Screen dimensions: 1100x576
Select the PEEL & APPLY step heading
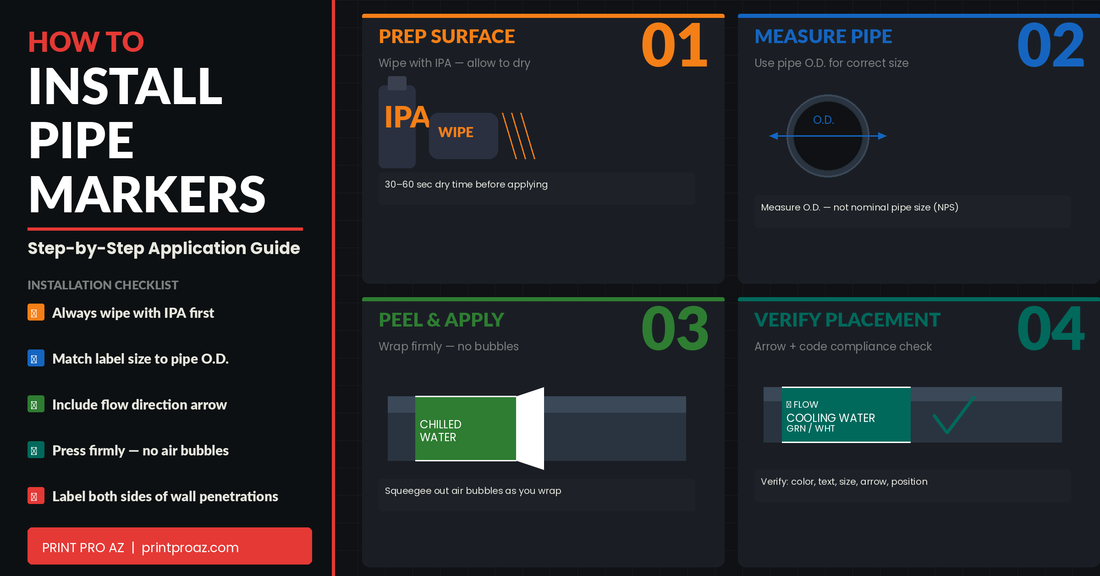441,320
